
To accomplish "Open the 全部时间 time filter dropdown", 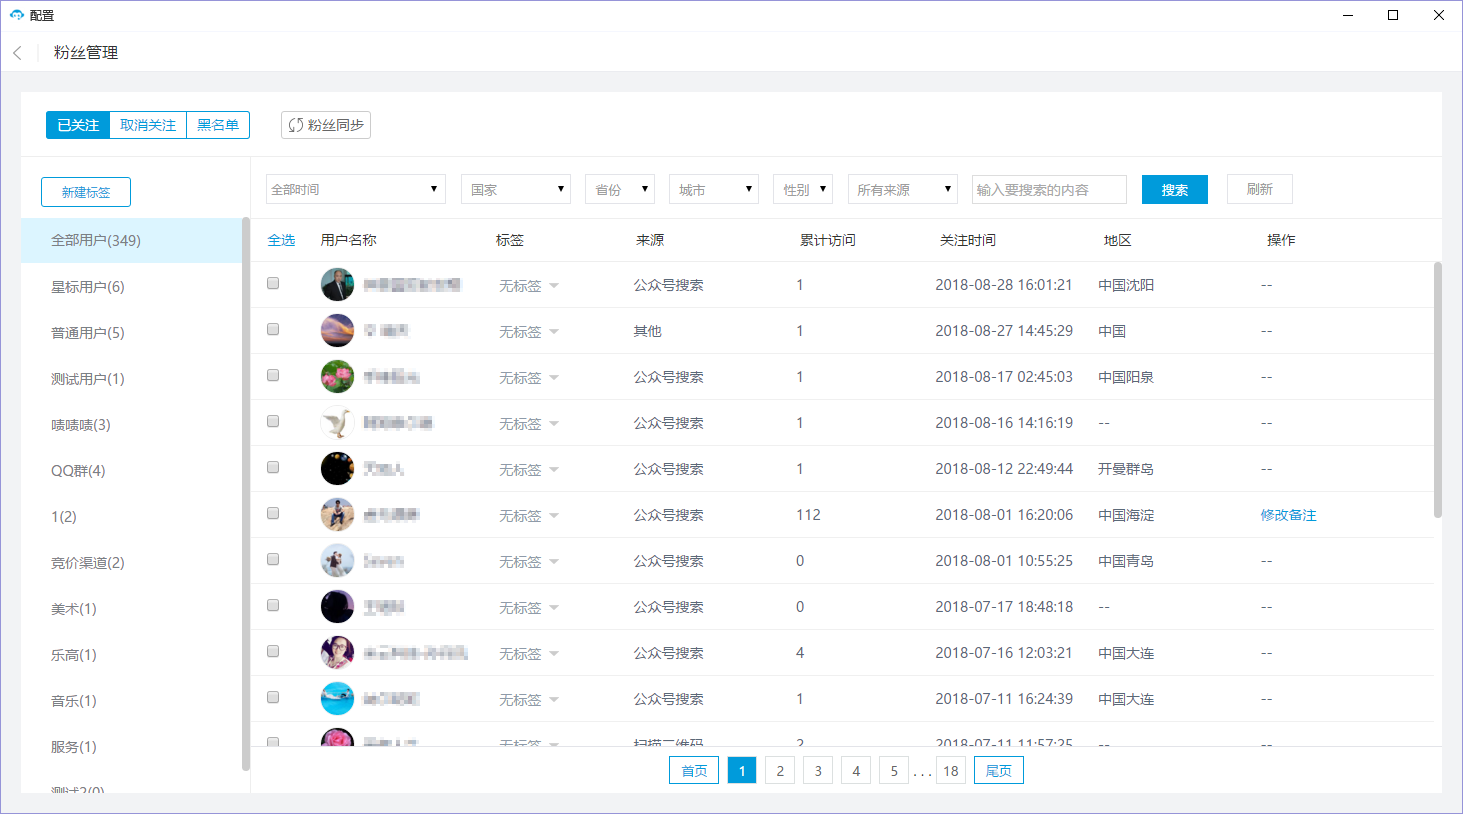I will tap(355, 189).
